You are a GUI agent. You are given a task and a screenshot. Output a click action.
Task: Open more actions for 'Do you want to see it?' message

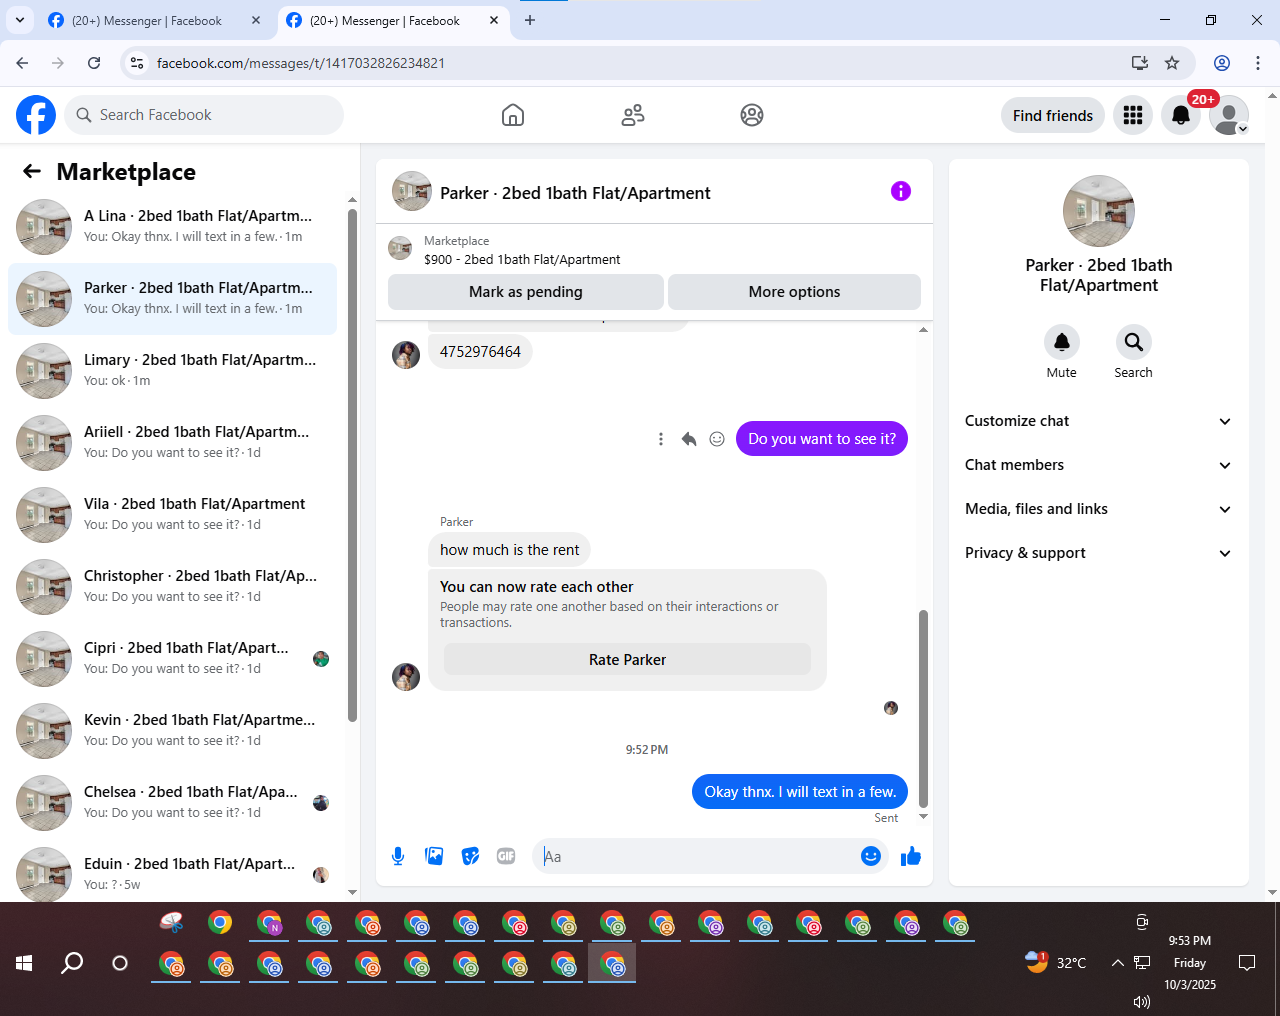pos(661,439)
